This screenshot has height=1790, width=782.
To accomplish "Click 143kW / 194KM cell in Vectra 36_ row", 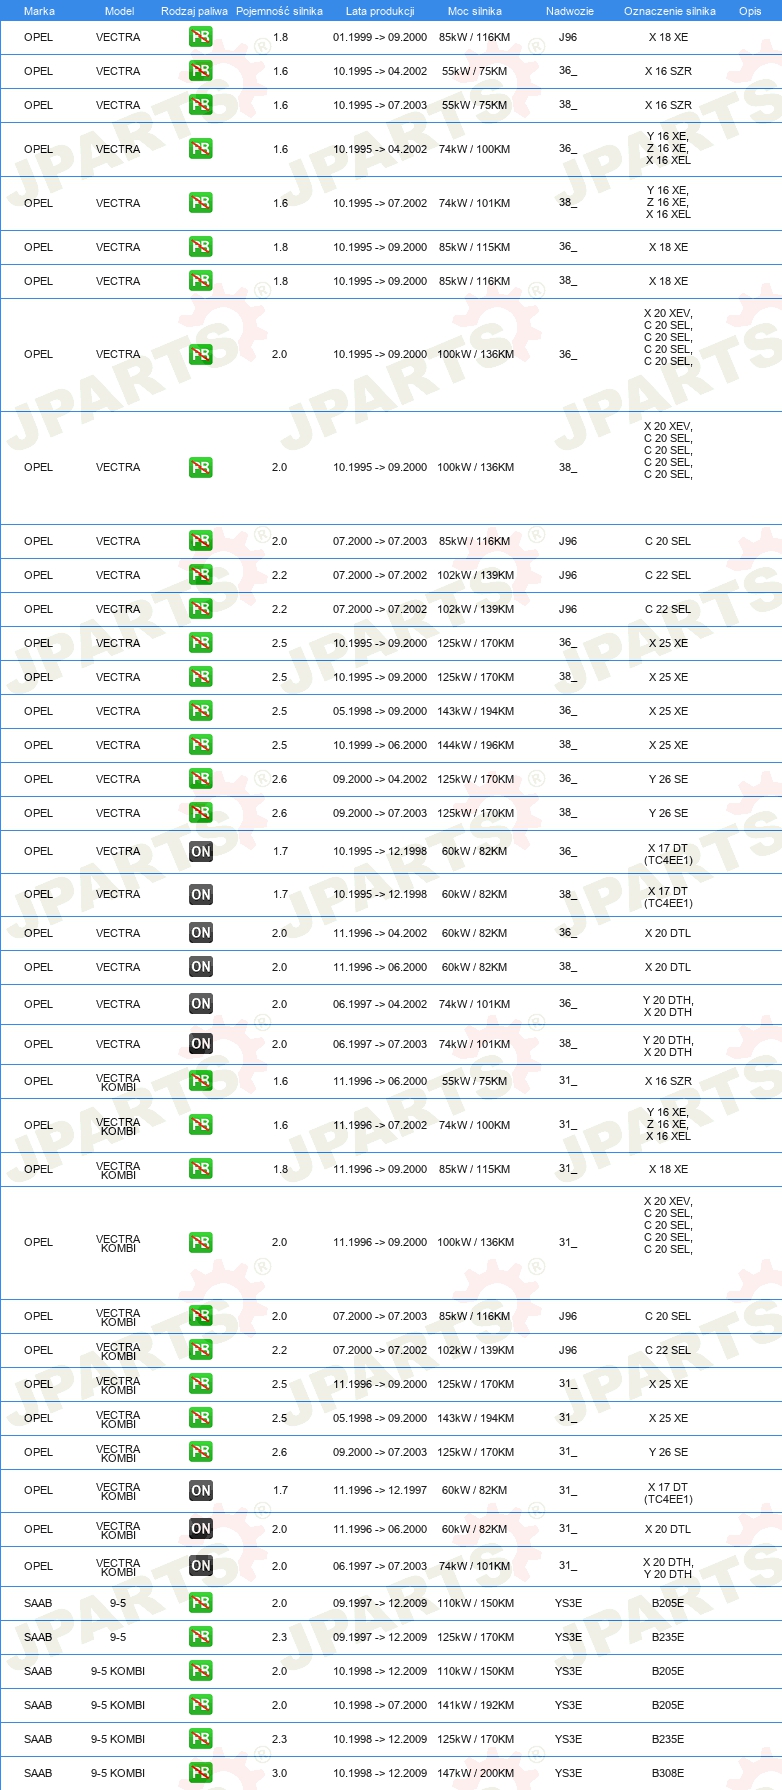I will pos(476,711).
